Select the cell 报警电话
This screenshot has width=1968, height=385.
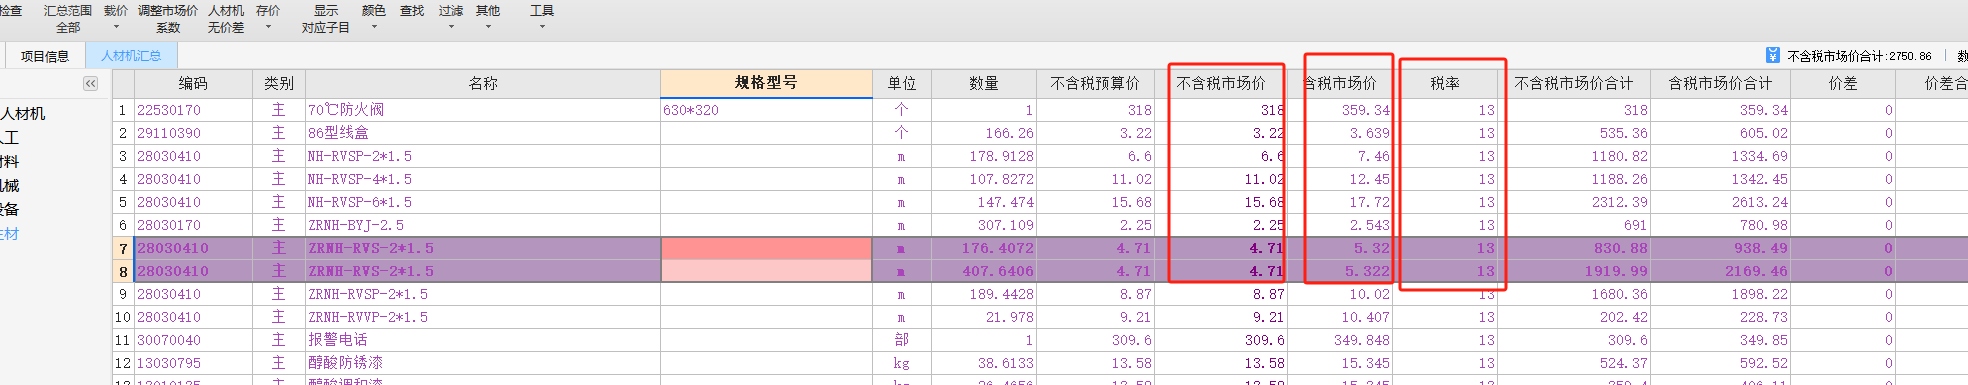click(483, 340)
